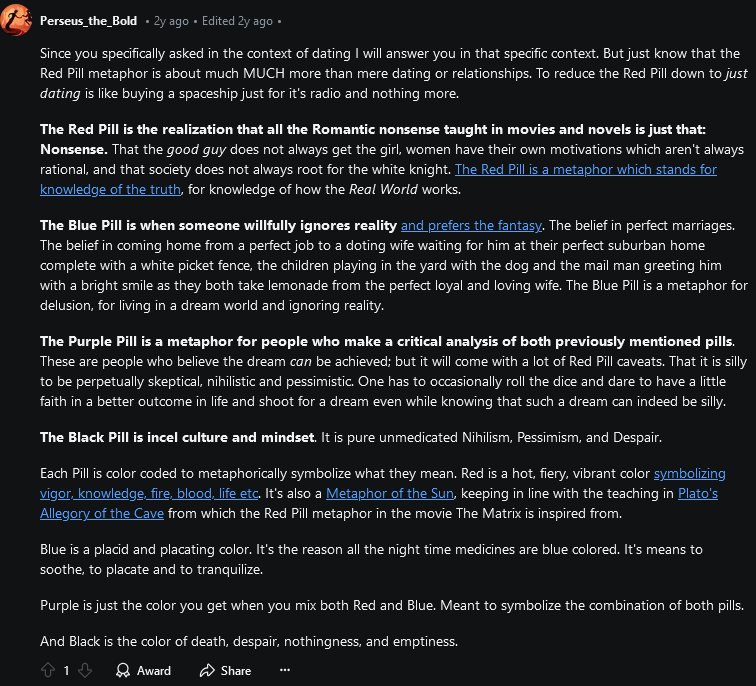
Task: Downvote this comment
Action: click(x=85, y=670)
